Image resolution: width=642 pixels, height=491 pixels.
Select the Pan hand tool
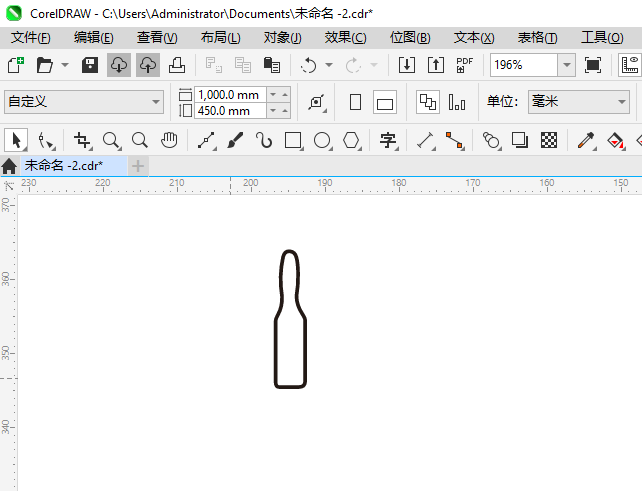tap(169, 140)
